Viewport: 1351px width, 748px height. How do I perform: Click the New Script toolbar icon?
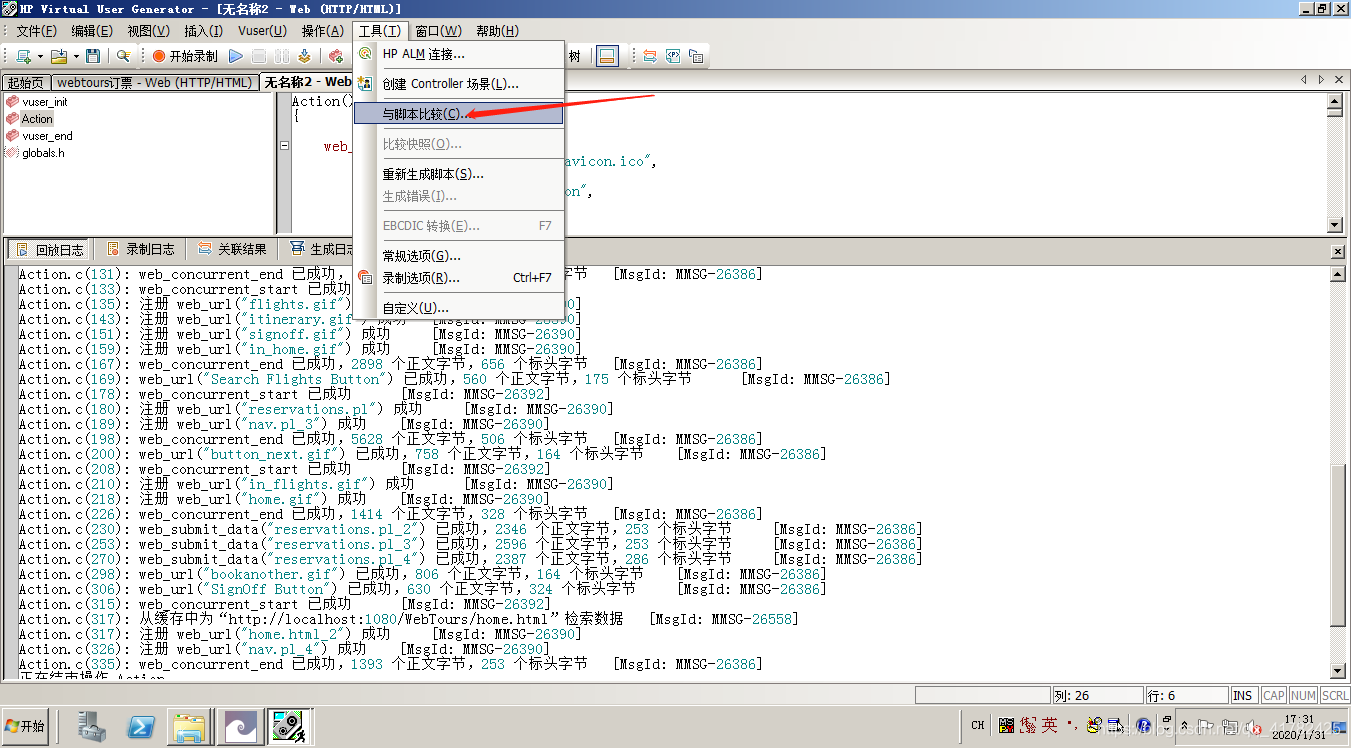tap(22, 56)
